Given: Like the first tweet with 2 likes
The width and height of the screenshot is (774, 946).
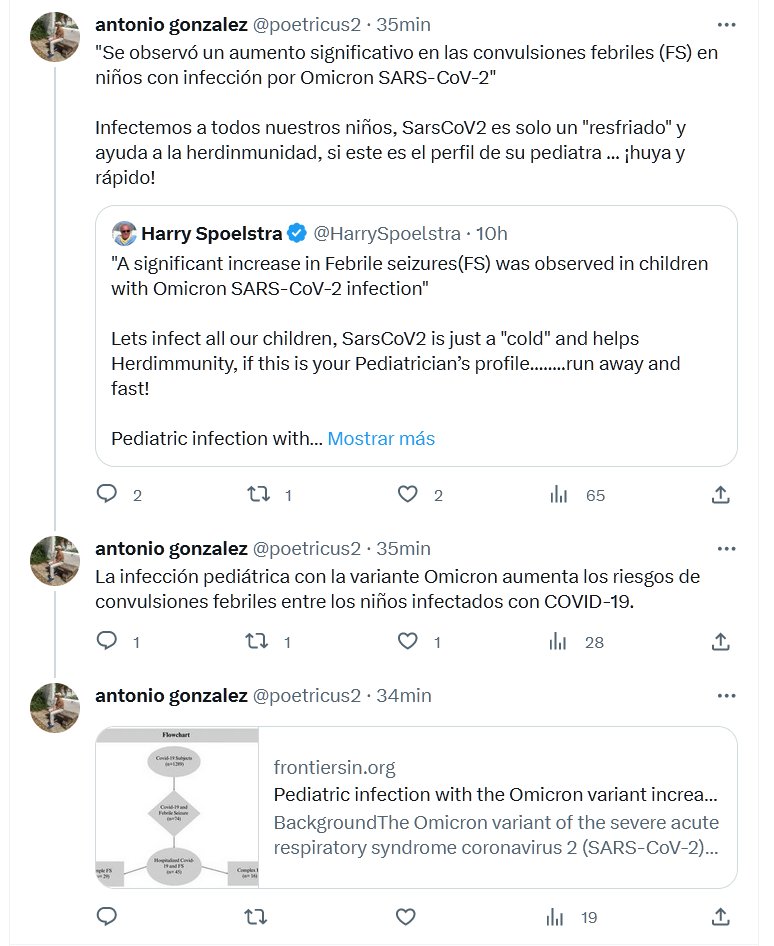Looking at the screenshot, I should (x=407, y=494).
